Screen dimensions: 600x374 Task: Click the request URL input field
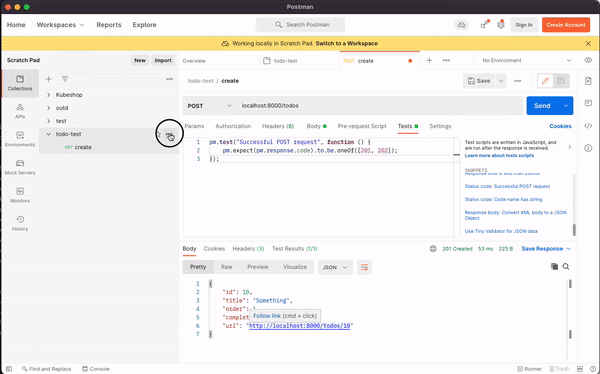tap(379, 106)
